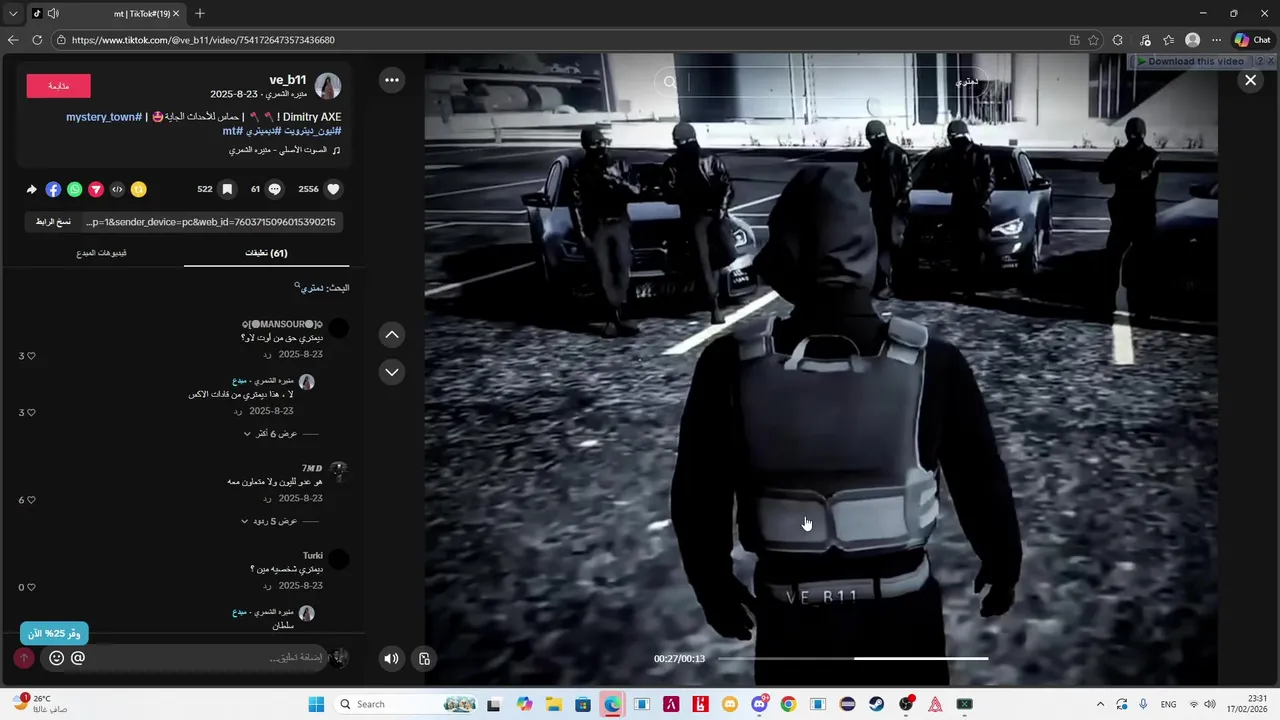Follow ve_b11 with the red button
This screenshot has height=720, width=1280.
click(58, 86)
